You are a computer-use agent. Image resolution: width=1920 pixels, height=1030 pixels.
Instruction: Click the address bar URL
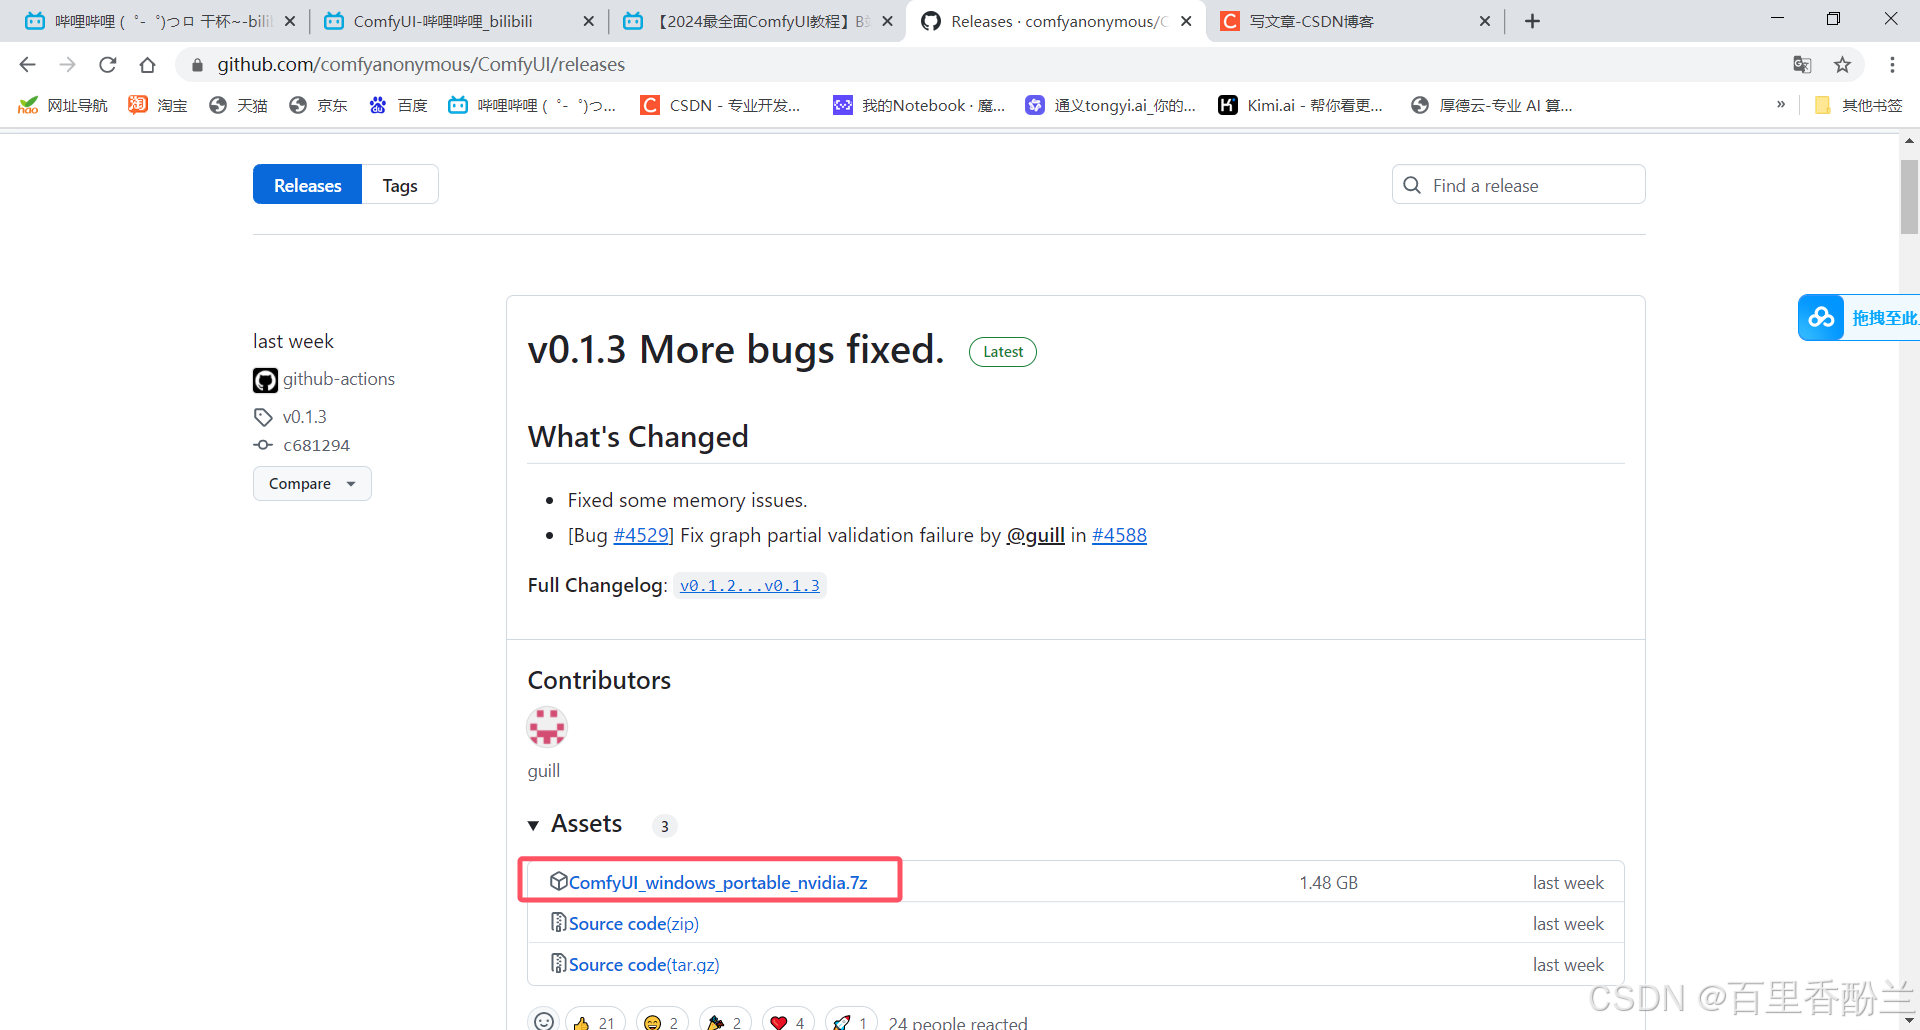pyautogui.click(x=421, y=65)
